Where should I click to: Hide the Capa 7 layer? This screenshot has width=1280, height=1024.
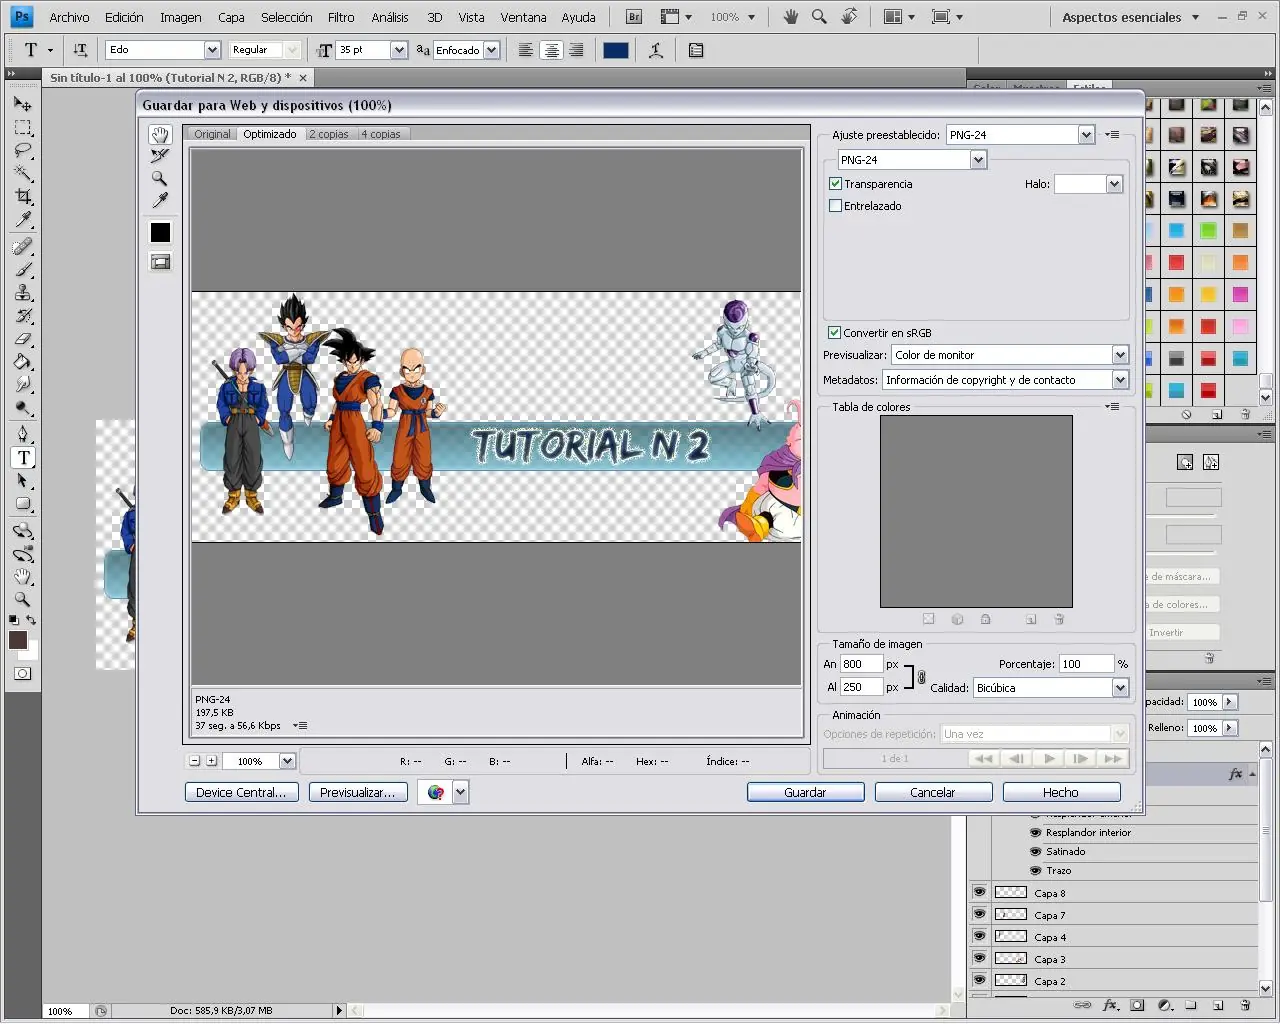(979, 914)
